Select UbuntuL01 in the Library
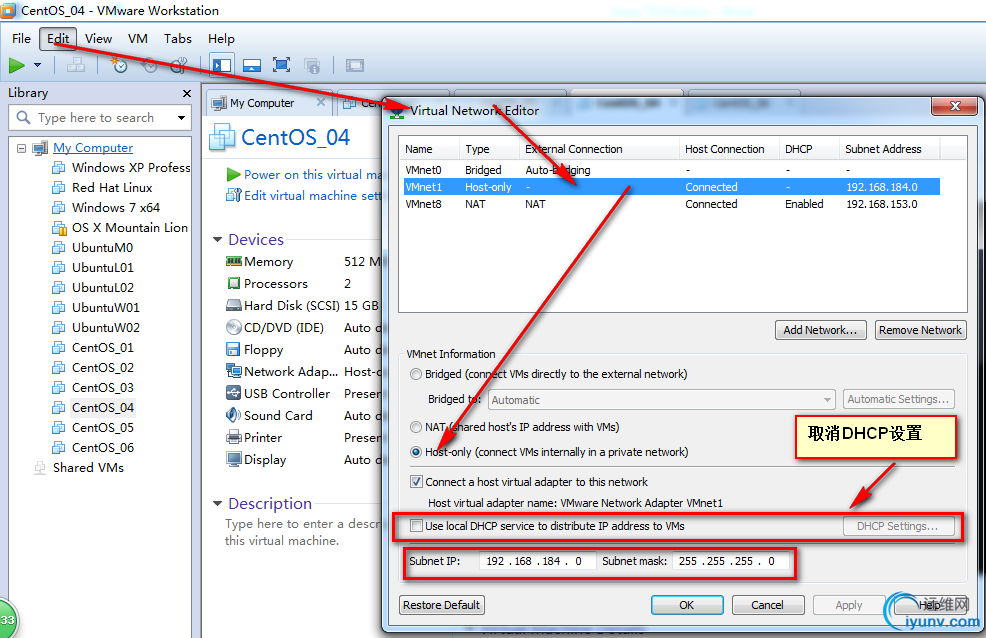Screen dimensions: 986x638 tap(102, 268)
